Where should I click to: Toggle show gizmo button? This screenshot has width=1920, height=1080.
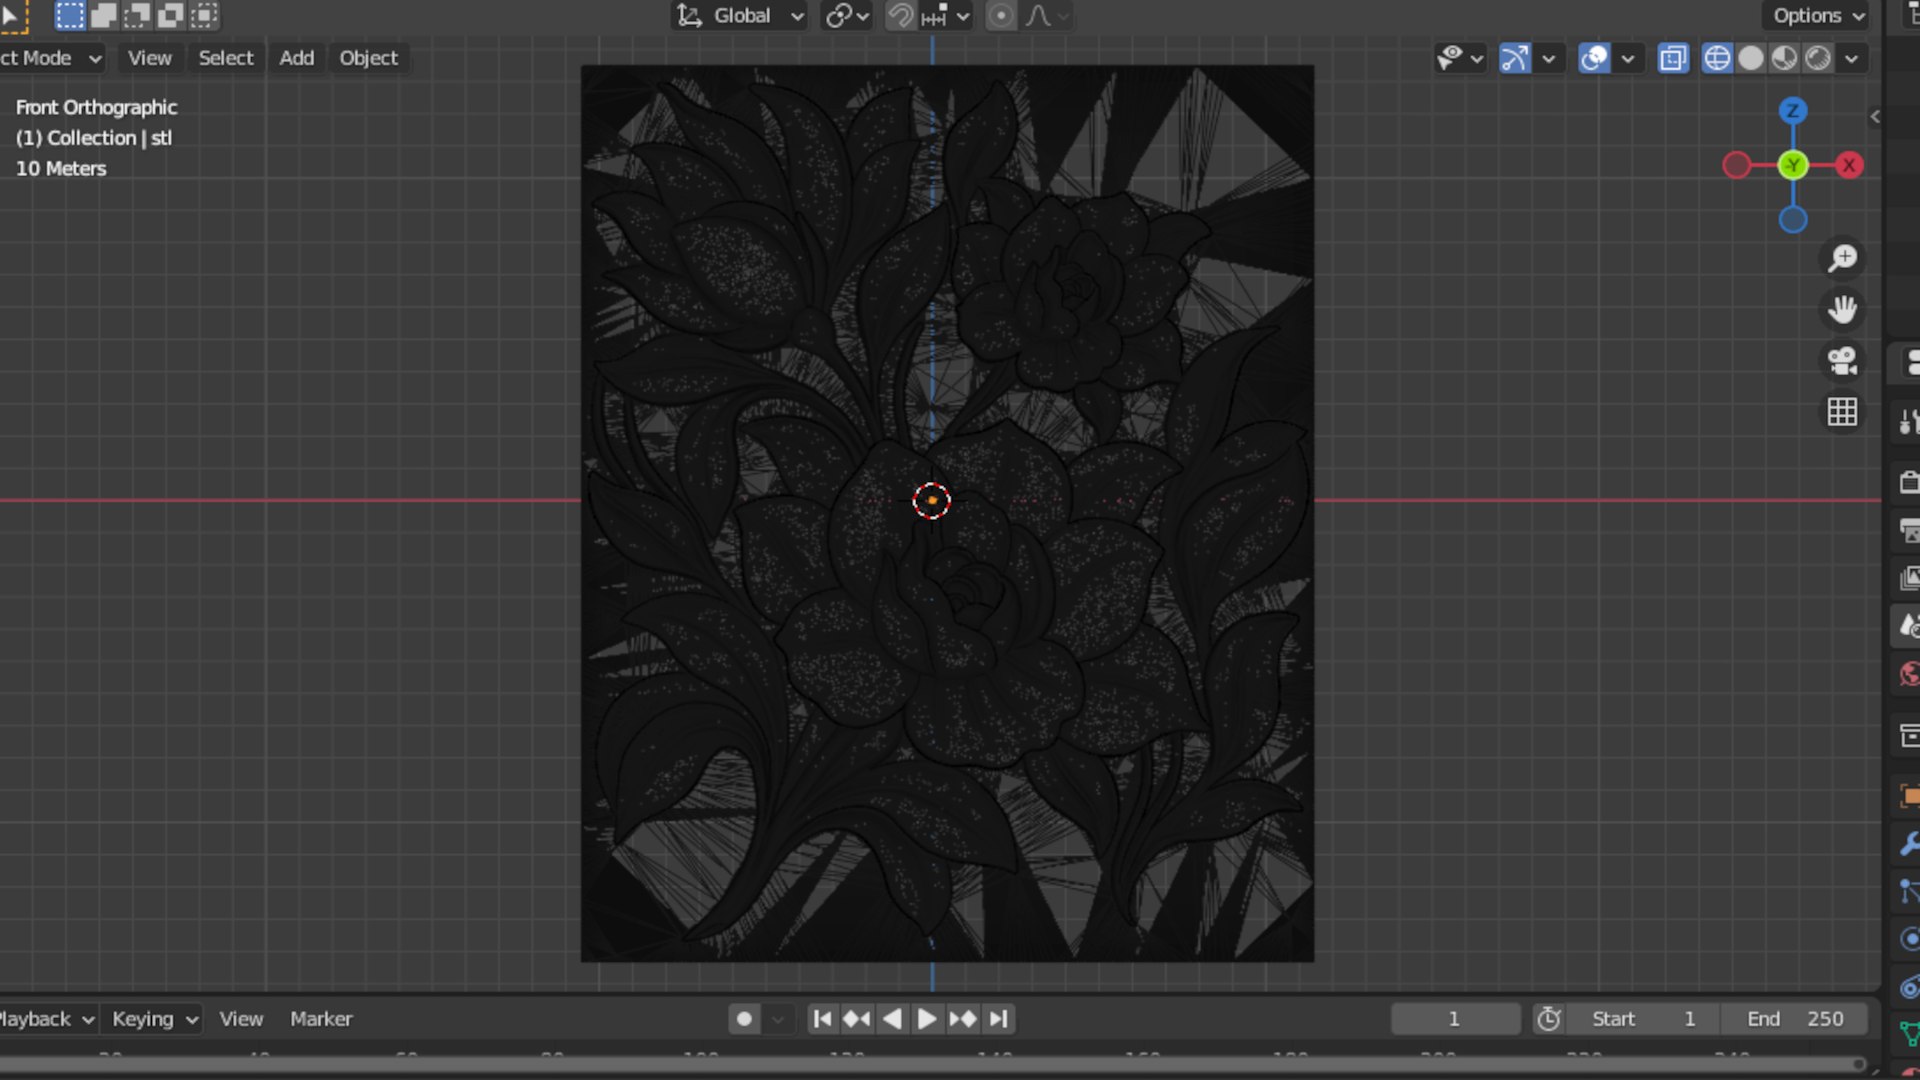(1515, 58)
